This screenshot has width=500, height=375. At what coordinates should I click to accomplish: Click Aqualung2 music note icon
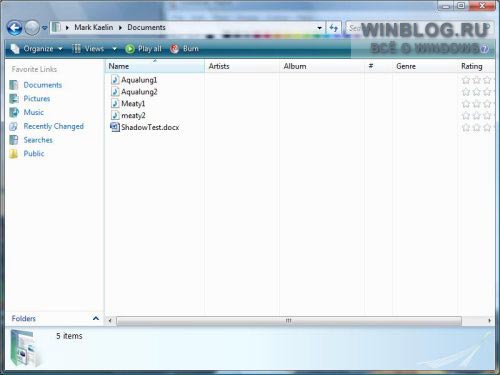tap(115, 91)
